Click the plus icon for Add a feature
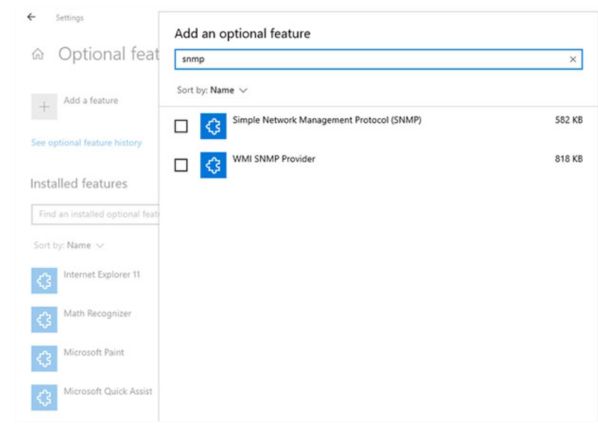Screen dimensions: 598x429 (44, 106)
